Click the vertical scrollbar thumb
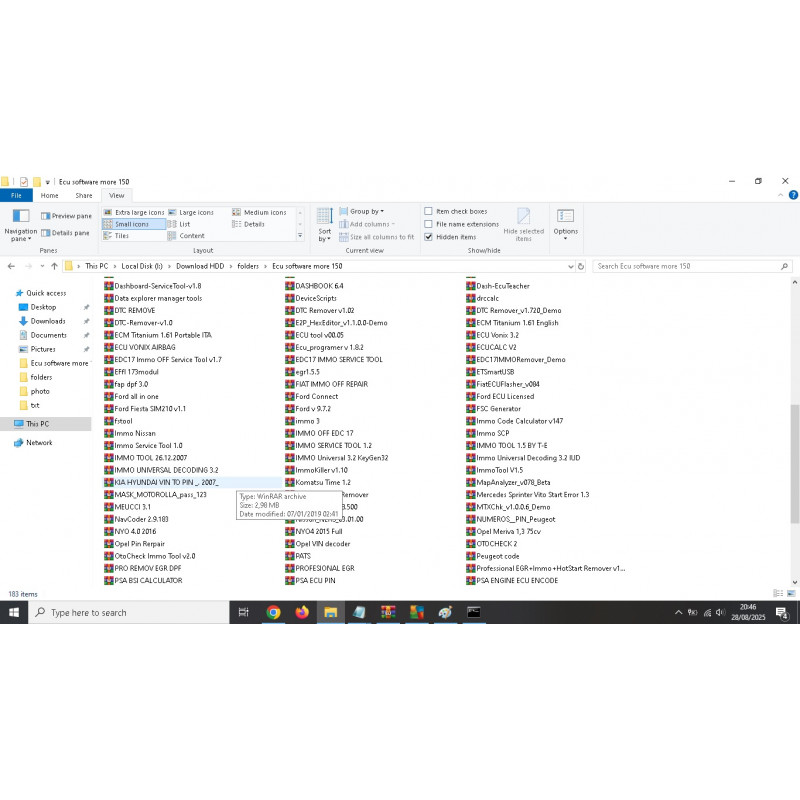Screen dimensions: 800x800 tap(794, 463)
